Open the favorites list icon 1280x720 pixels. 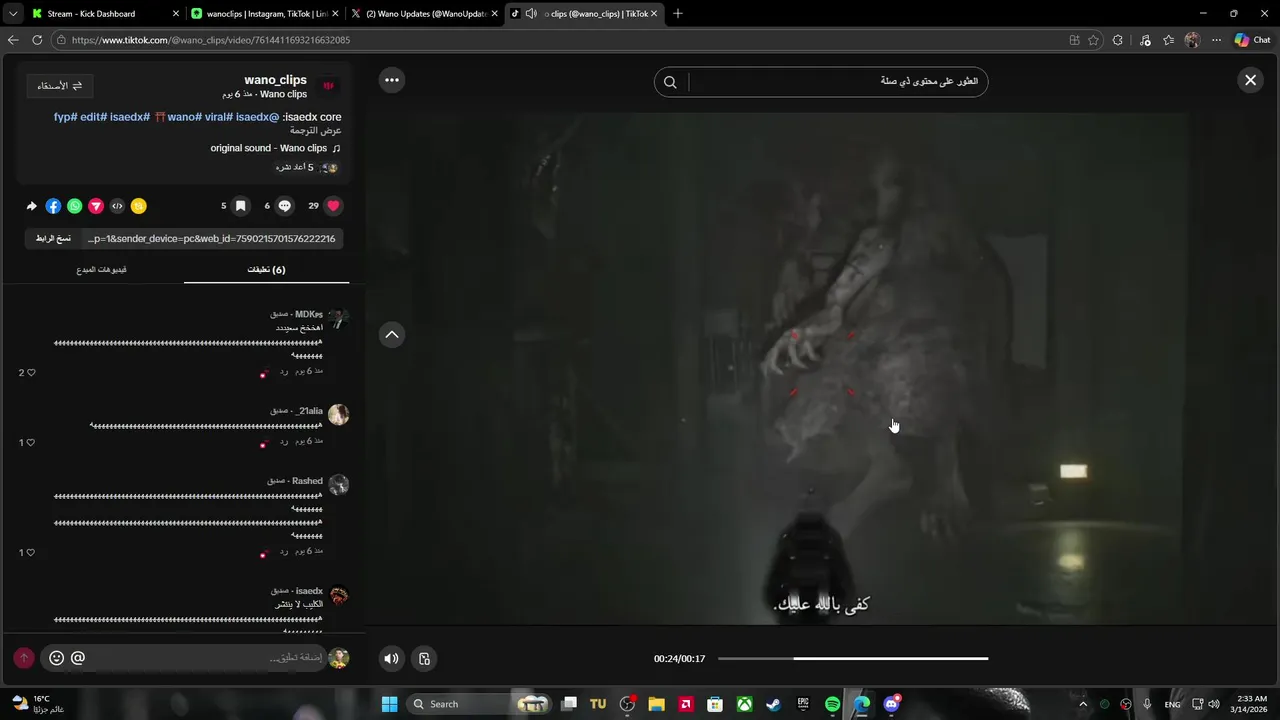(1168, 40)
